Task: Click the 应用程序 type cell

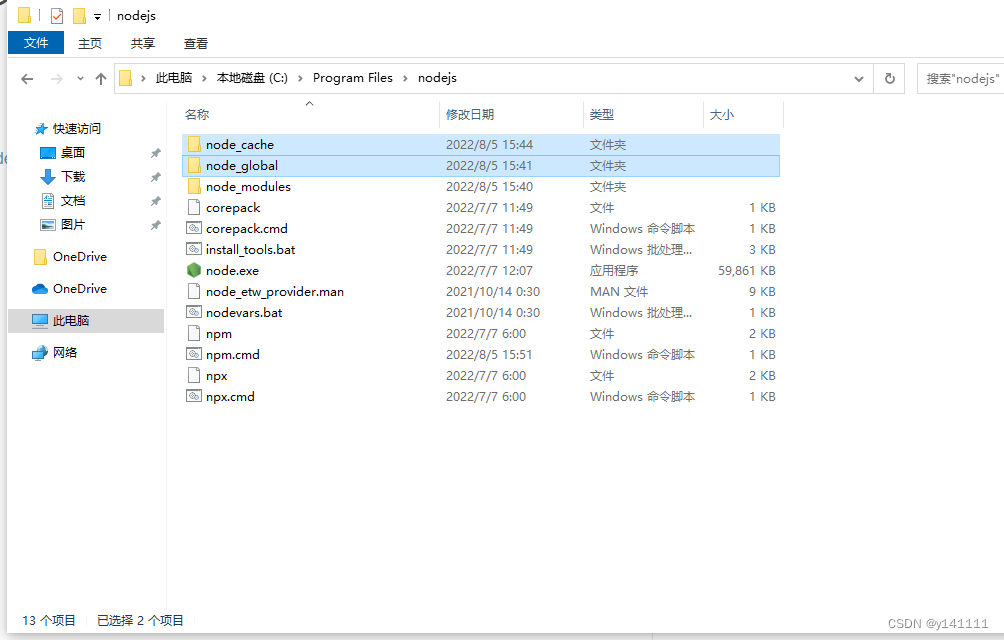Action: click(613, 271)
